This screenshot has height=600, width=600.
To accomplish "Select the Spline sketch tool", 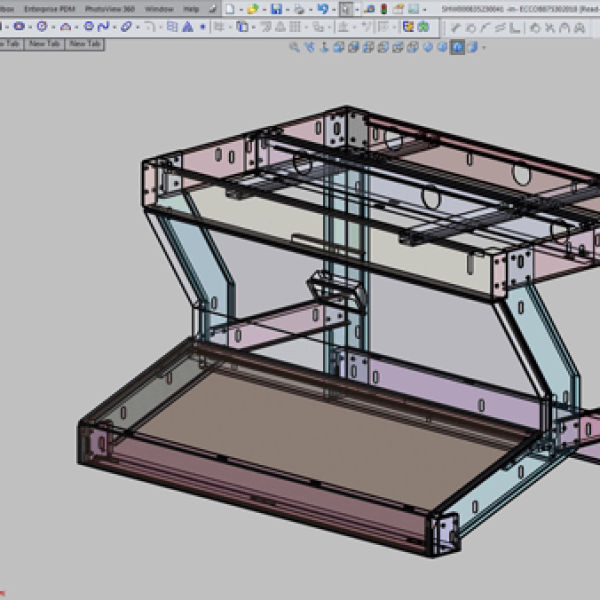I will tap(103, 26).
